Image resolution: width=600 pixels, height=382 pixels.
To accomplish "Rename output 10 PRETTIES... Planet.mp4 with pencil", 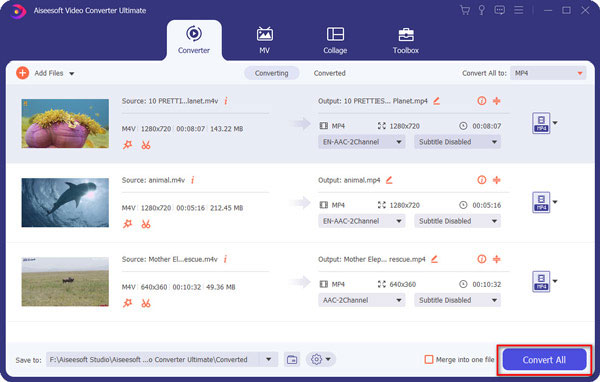I will click(x=436, y=101).
